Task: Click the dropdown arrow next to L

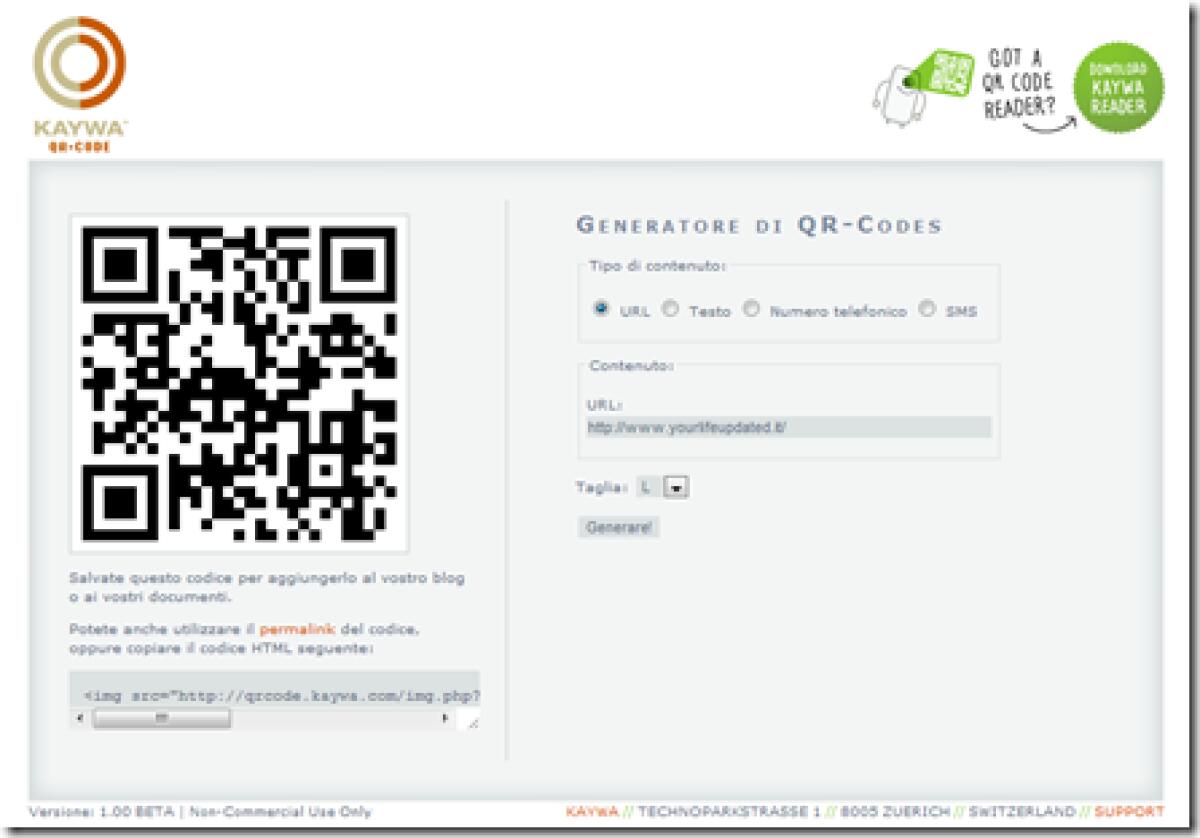Action: coord(678,487)
